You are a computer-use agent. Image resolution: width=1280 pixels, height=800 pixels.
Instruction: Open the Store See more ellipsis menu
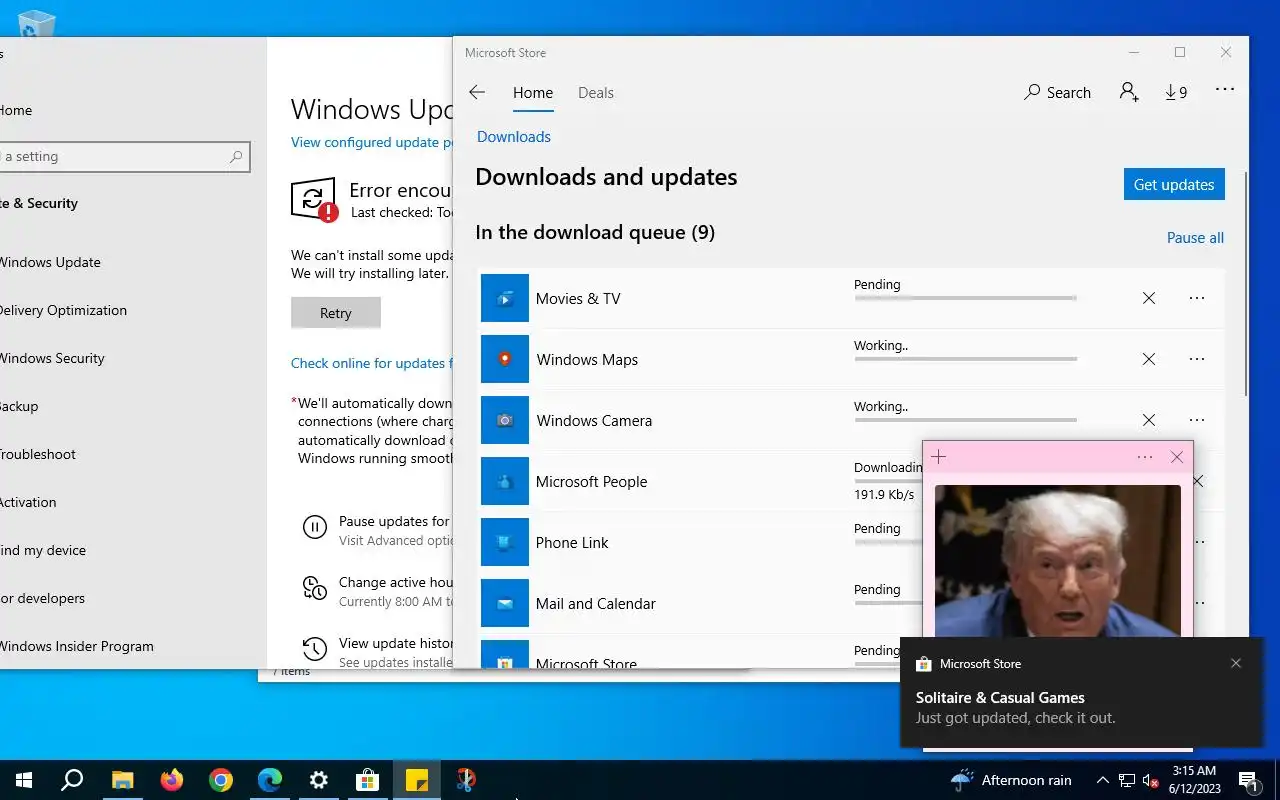click(x=1225, y=89)
